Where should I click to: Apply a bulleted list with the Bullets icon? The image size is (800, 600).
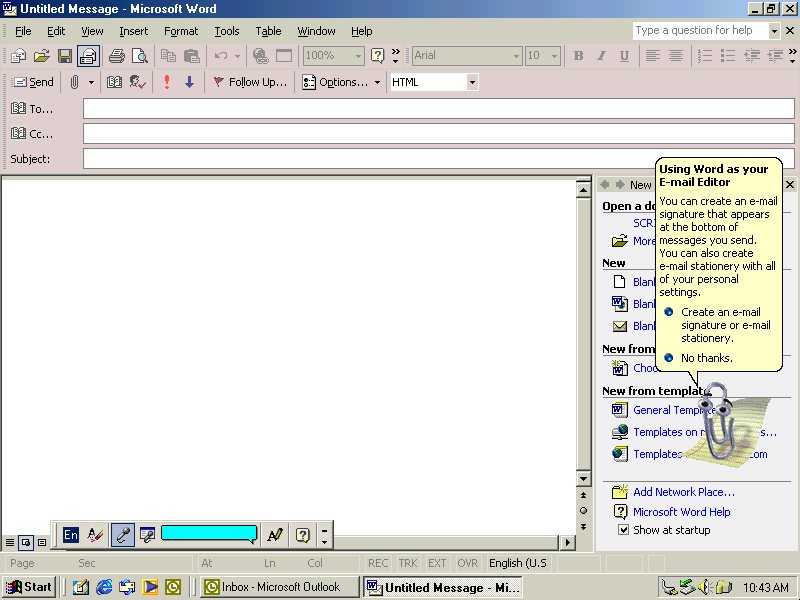tap(728, 56)
